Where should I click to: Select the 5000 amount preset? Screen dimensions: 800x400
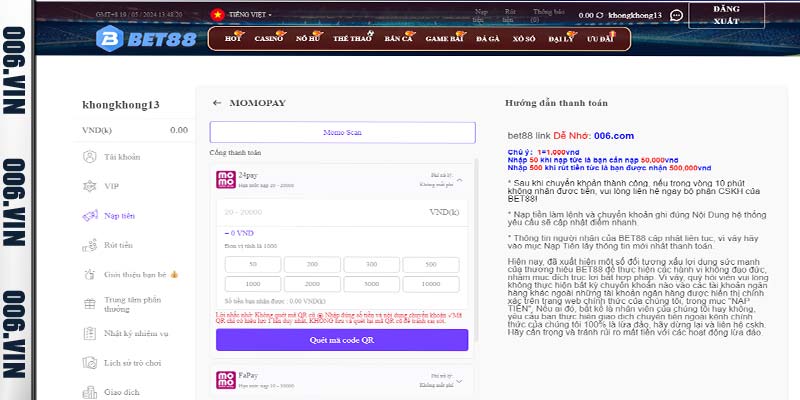pos(371,284)
